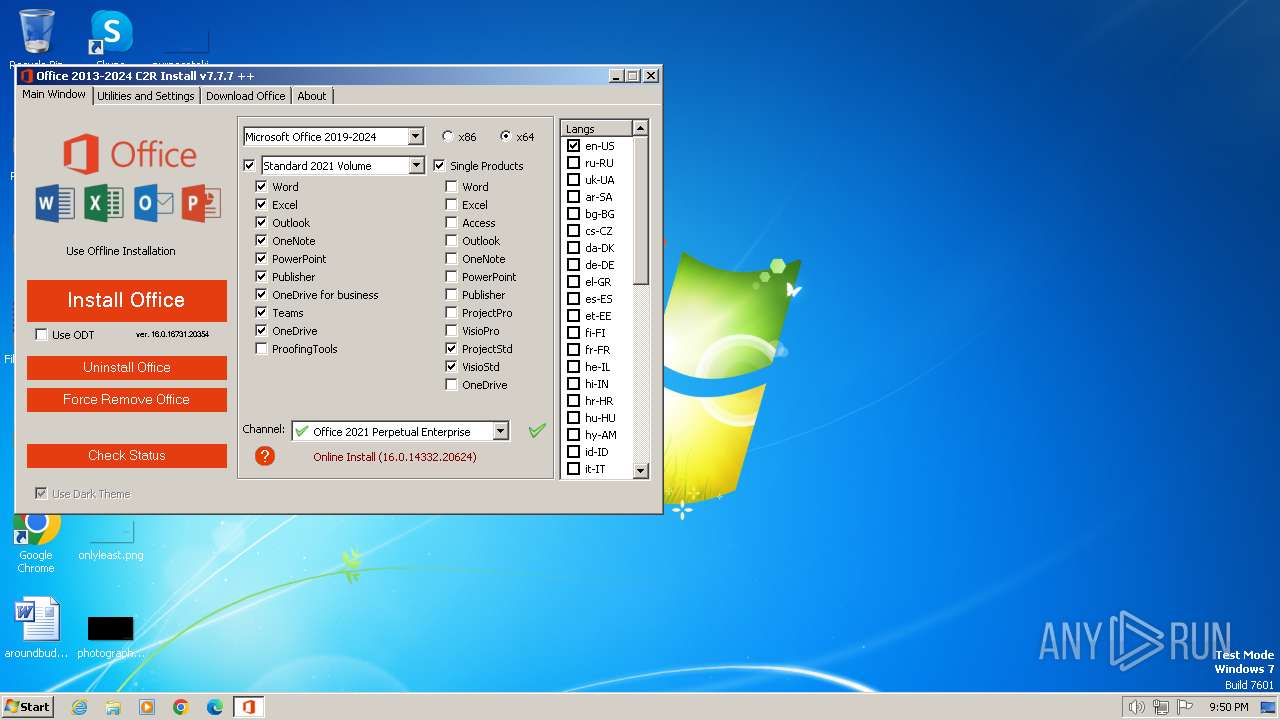Click the Langs column header
This screenshot has width=1280, height=720.
(x=597, y=129)
